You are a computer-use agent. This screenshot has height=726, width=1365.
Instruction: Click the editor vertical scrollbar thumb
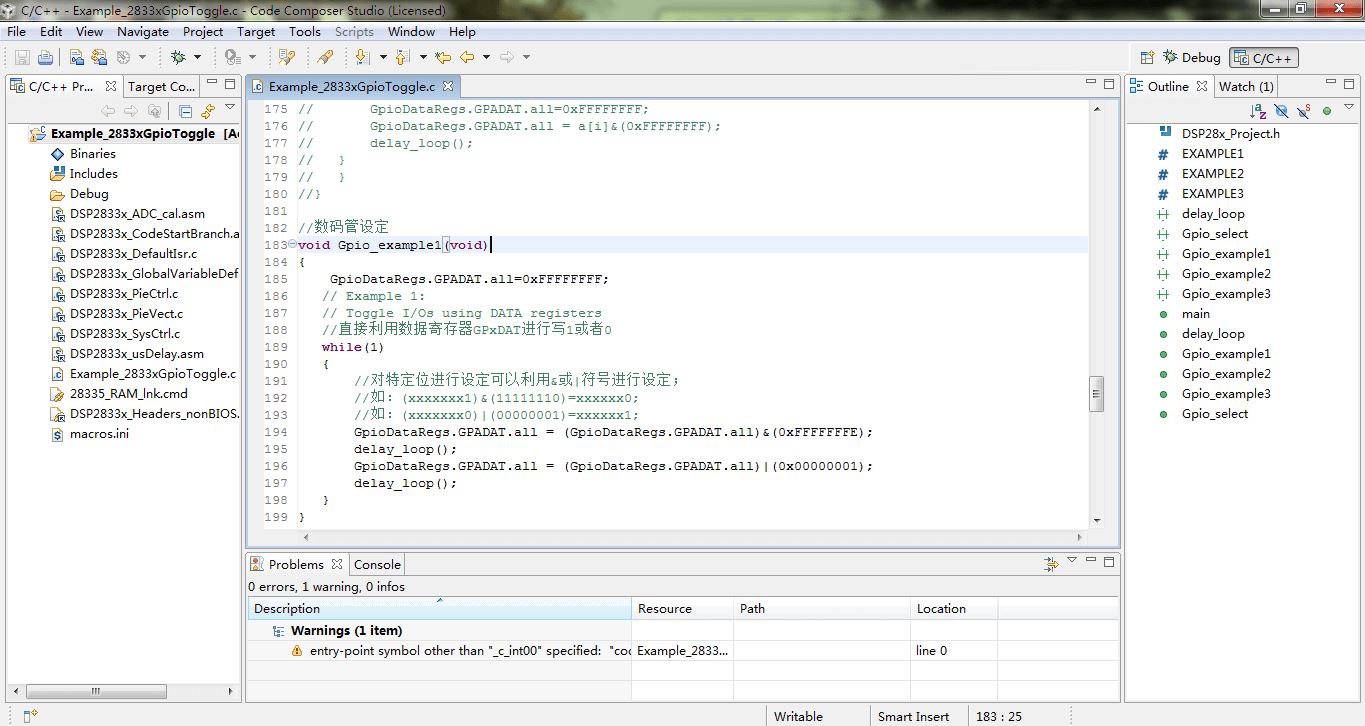click(1096, 393)
